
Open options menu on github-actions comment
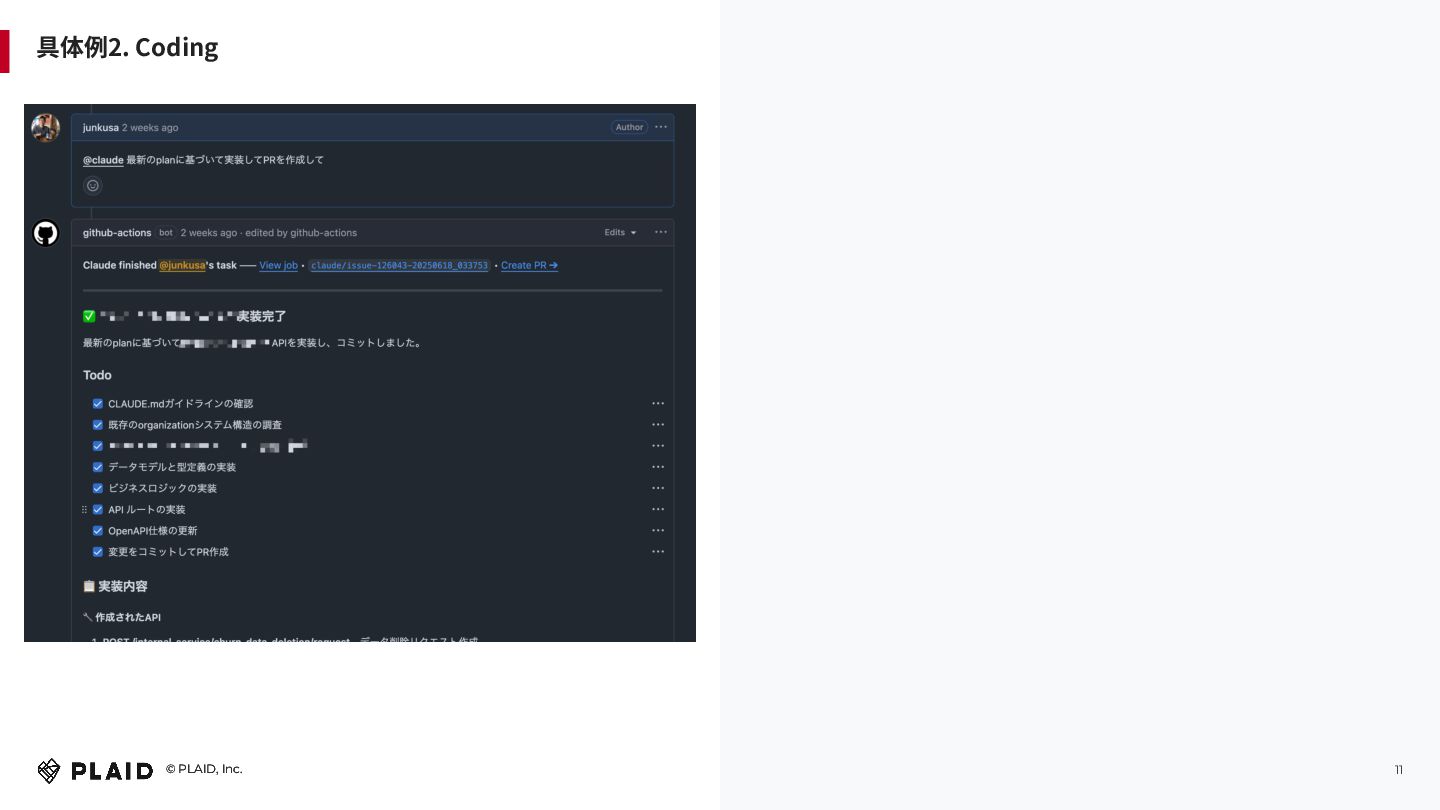coord(660,232)
